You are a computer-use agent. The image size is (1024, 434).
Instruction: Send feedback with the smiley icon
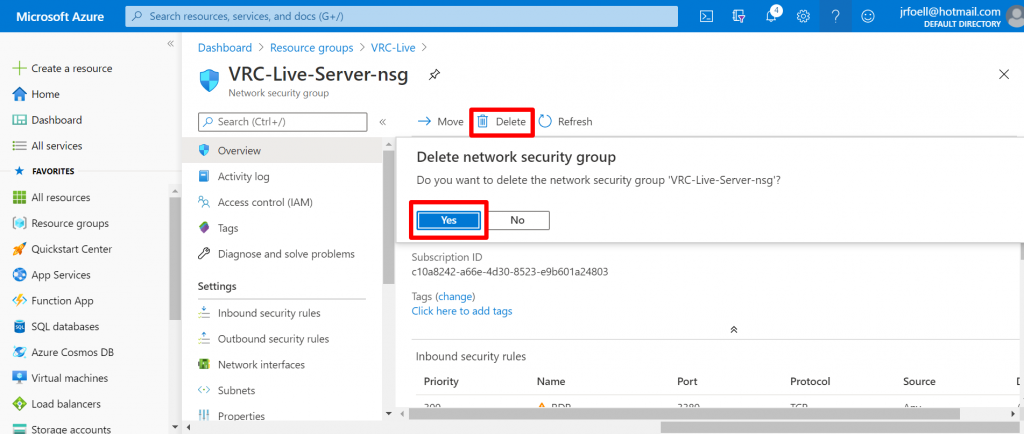point(868,16)
